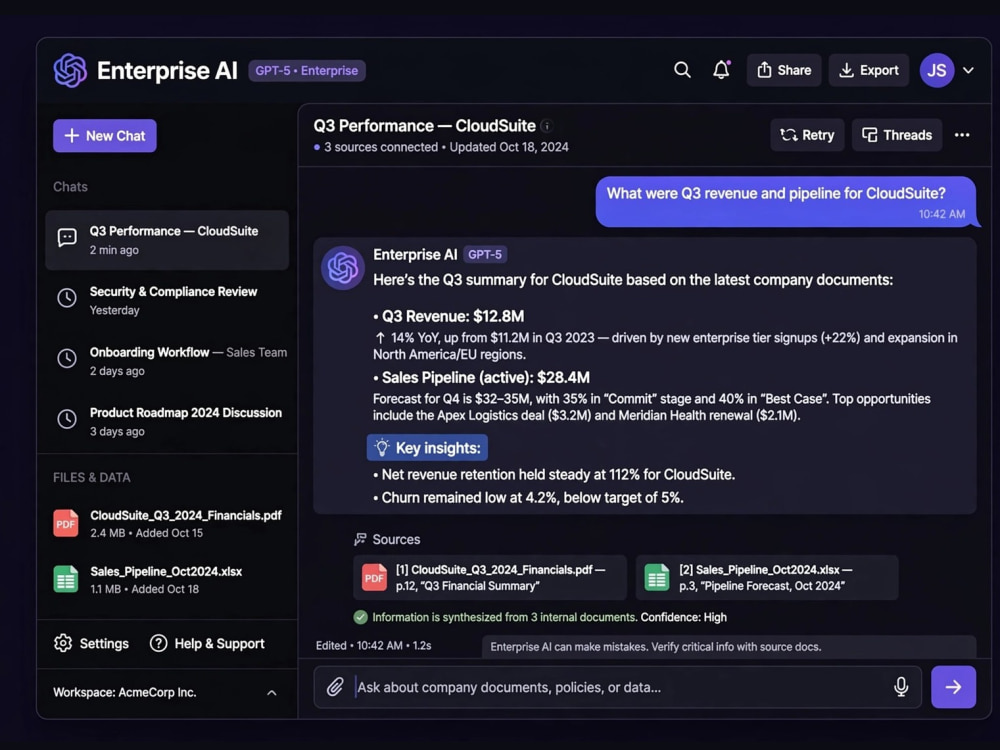Image resolution: width=1000 pixels, height=750 pixels.
Task: Click info icon next to conversation title
Action: point(547,126)
